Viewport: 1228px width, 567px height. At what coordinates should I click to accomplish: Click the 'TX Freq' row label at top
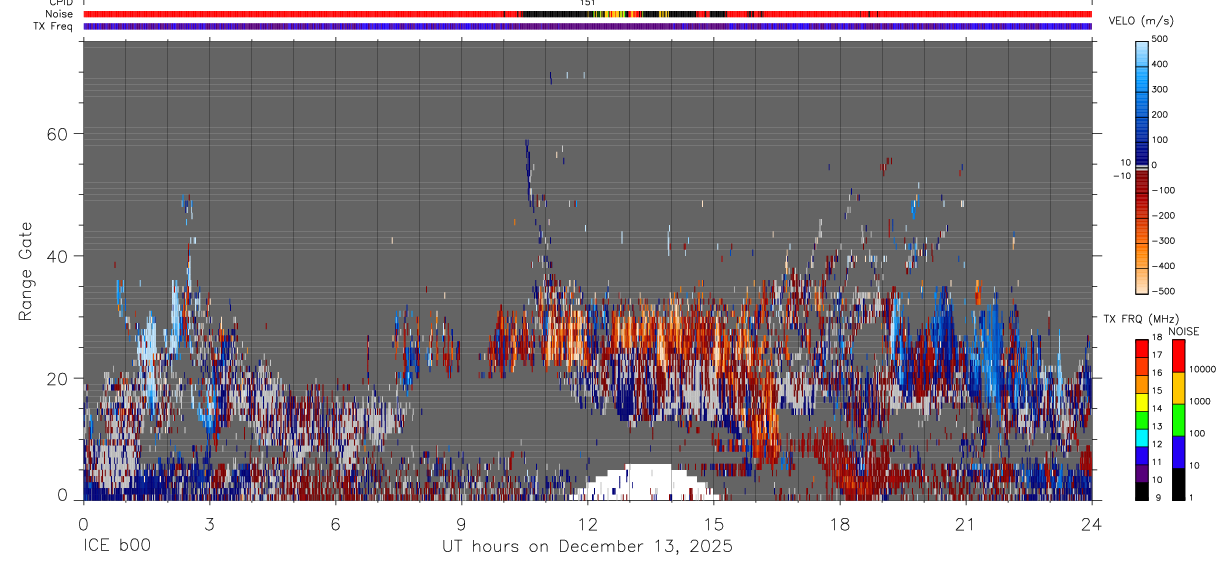point(54,26)
